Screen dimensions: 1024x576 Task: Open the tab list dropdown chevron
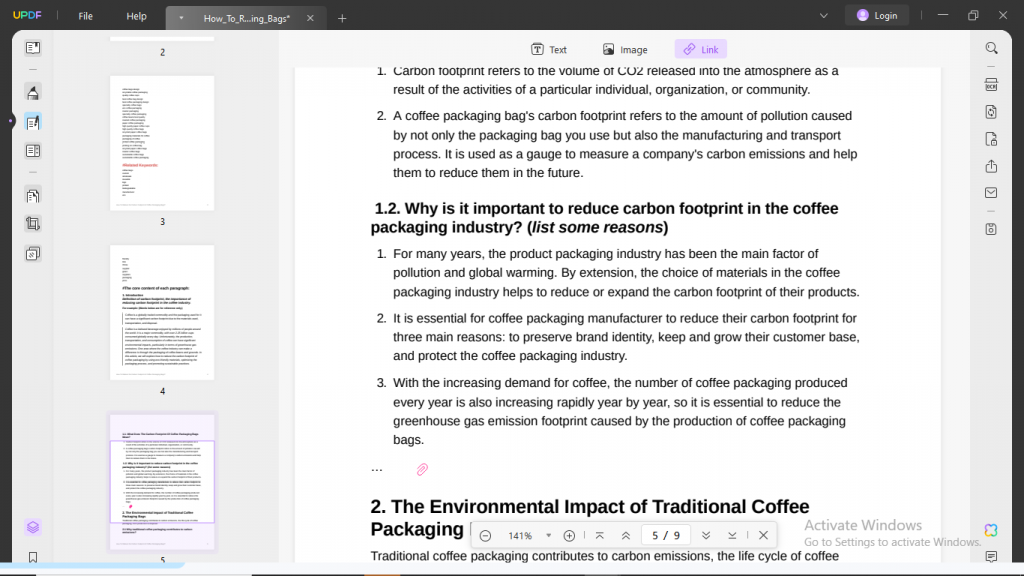823,16
